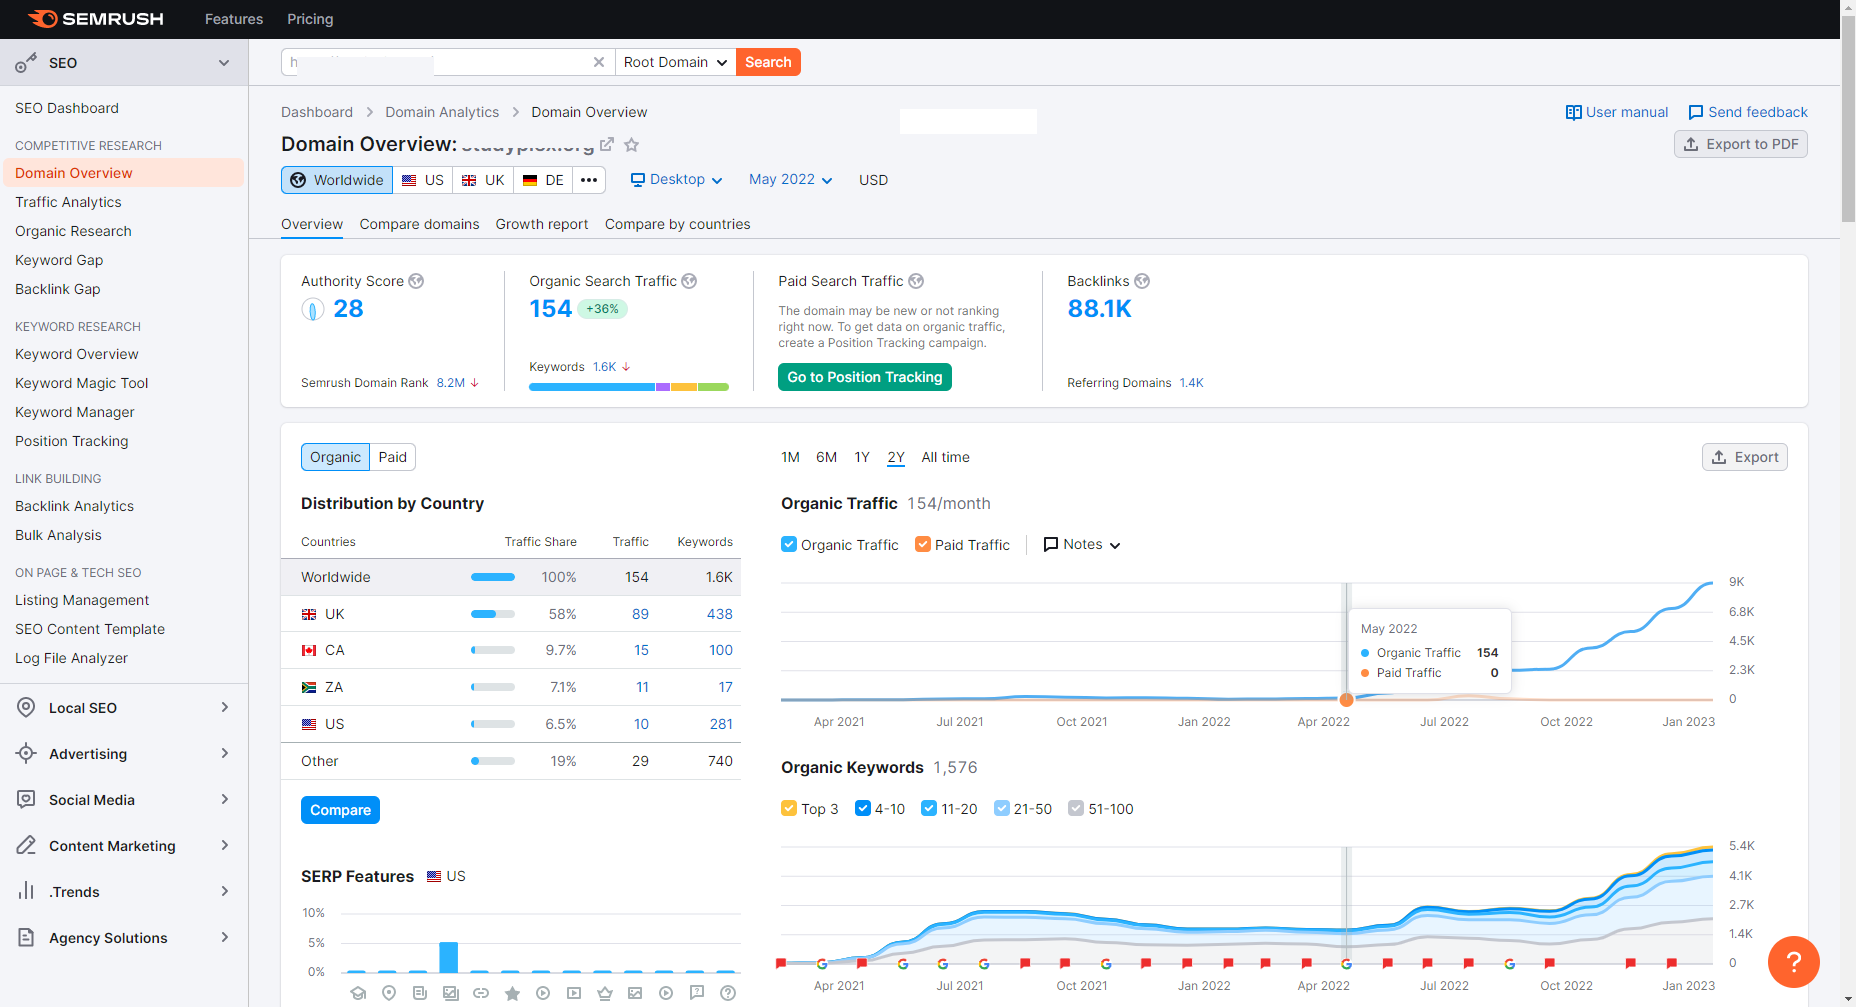The width and height of the screenshot is (1856, 1007).
Task: Click the UK traffic share bar
Action: tap(493, 614)
